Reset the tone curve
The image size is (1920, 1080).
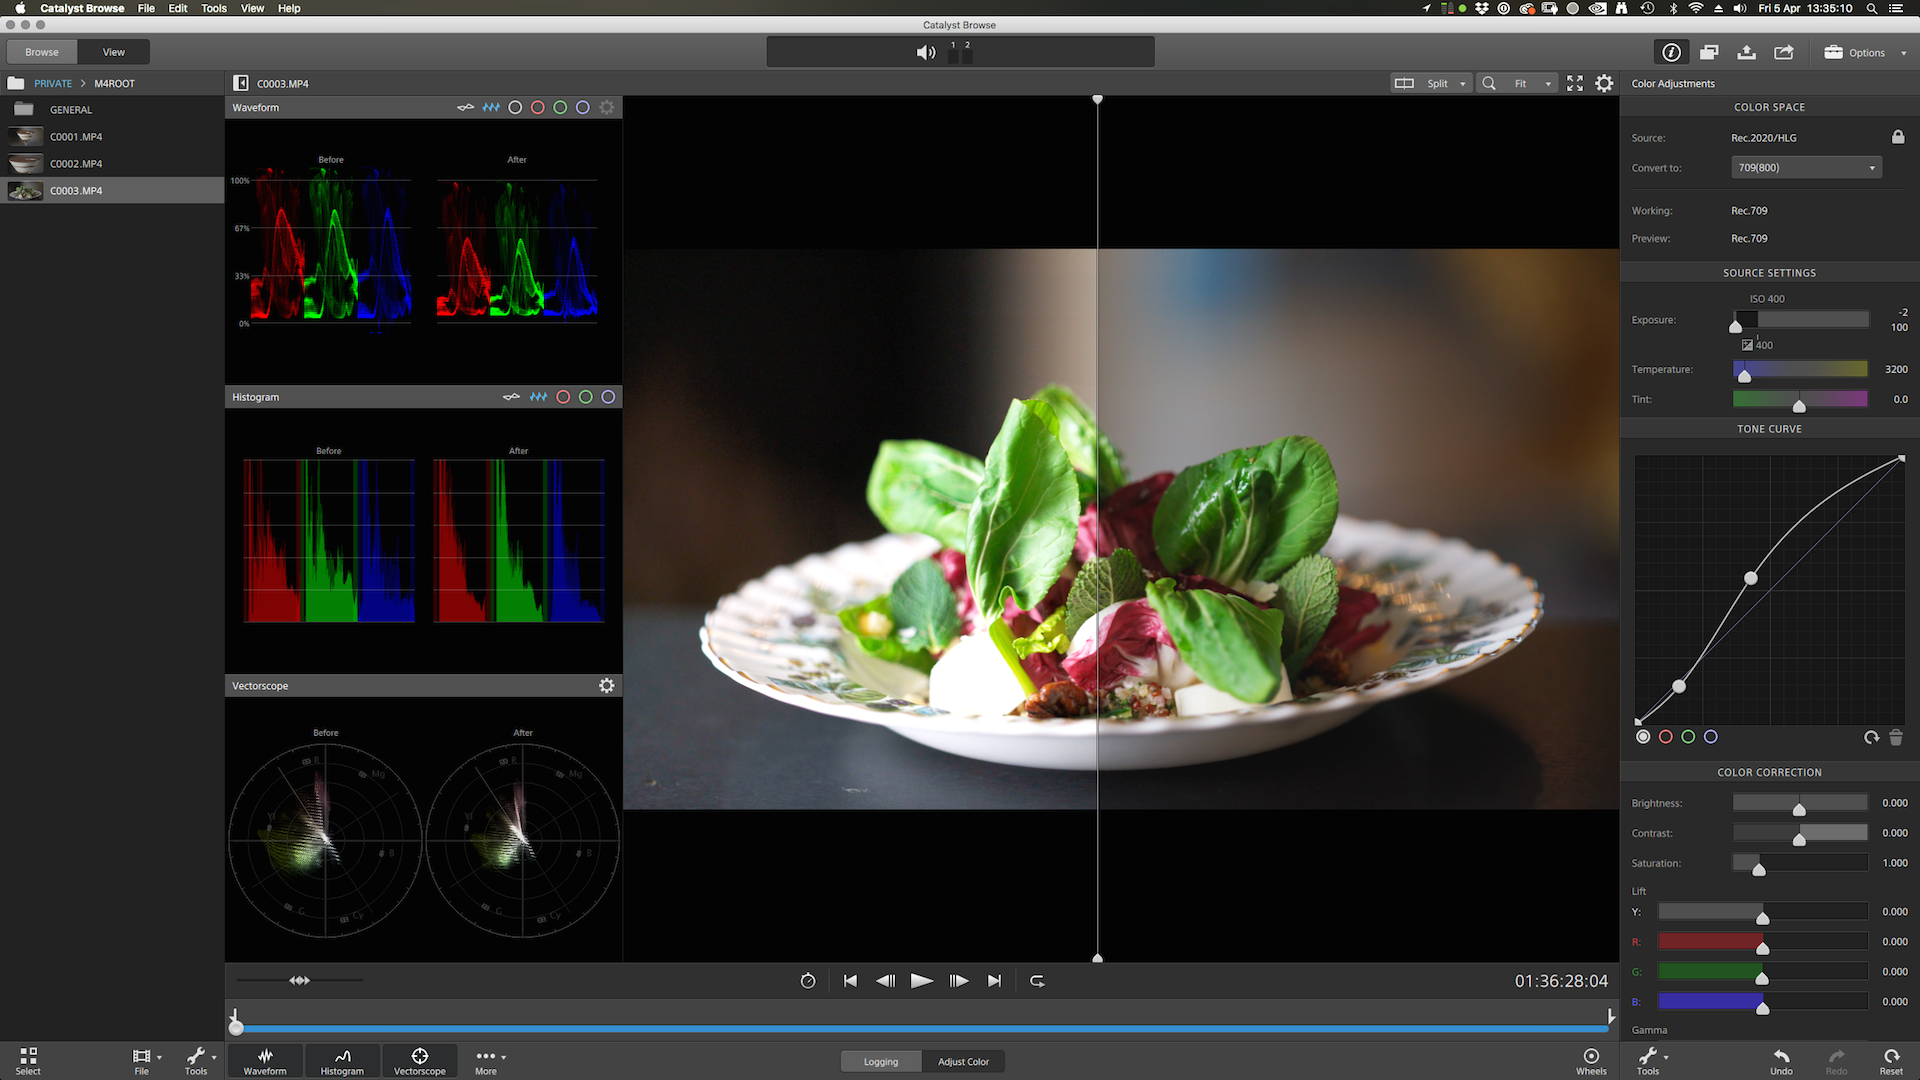1871,737
